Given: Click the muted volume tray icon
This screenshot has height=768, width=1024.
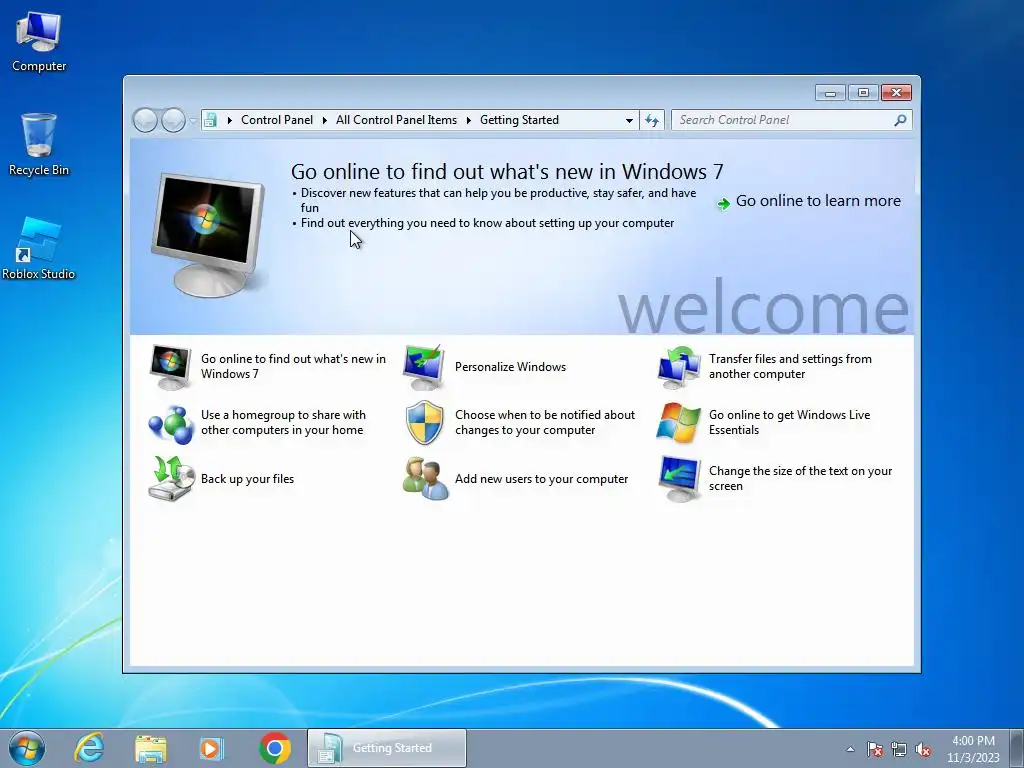Looking at the screenshot, I should 923,750.
